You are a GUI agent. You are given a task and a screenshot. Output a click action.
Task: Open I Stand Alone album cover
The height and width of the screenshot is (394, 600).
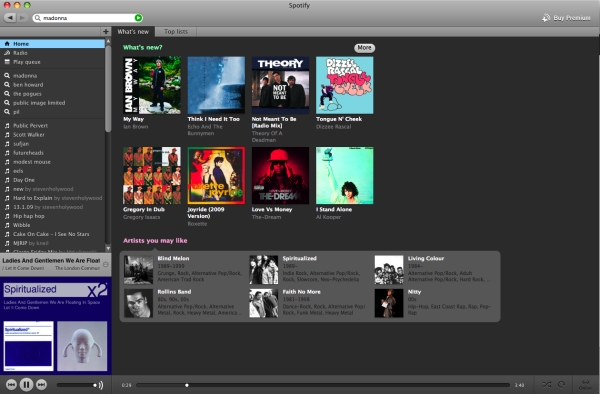pos(345,176)
